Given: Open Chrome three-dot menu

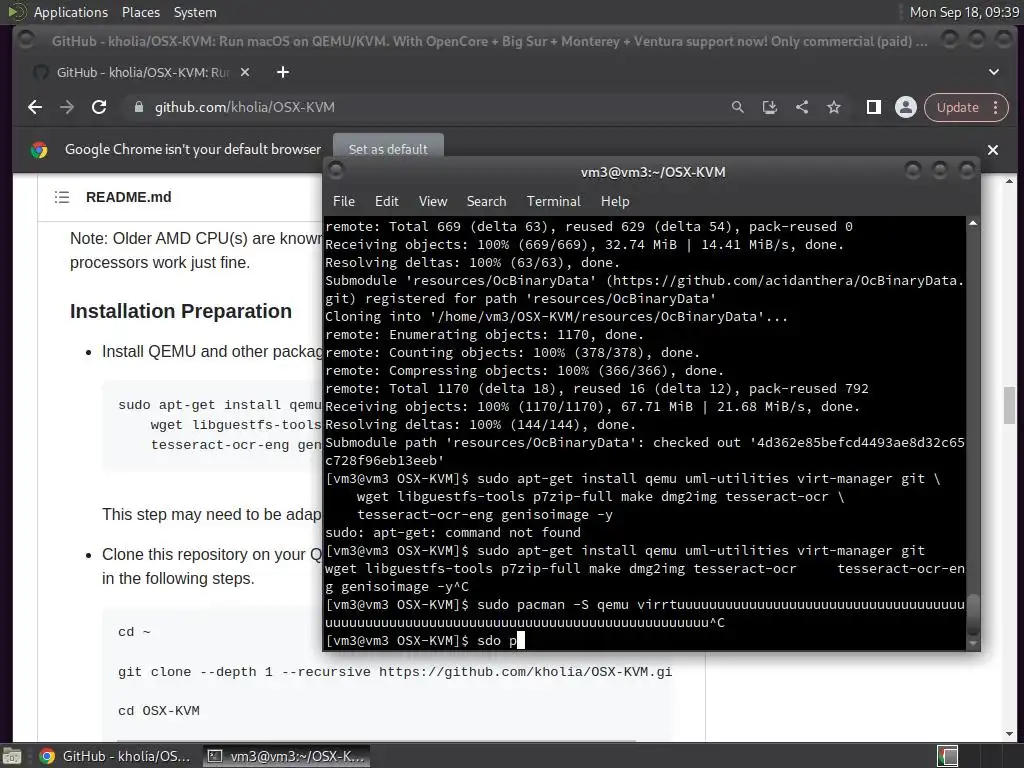Looking at the screenshot, I should point(995,107).
